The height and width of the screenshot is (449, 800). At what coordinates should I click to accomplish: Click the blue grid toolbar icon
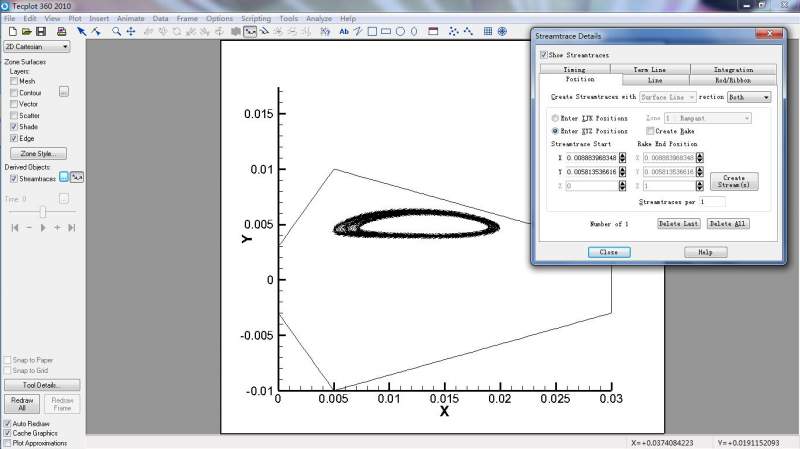coord(488,32)
